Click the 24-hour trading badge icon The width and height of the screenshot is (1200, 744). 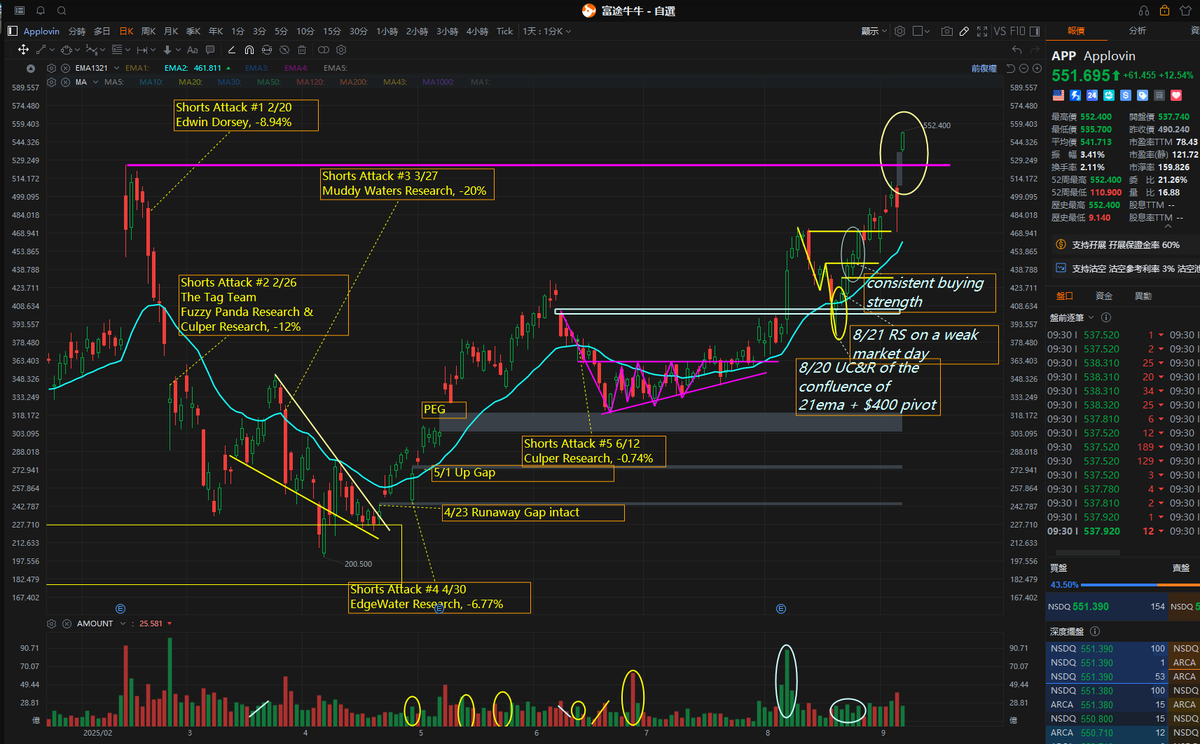pyautogui.click(x=1091, y=95)
